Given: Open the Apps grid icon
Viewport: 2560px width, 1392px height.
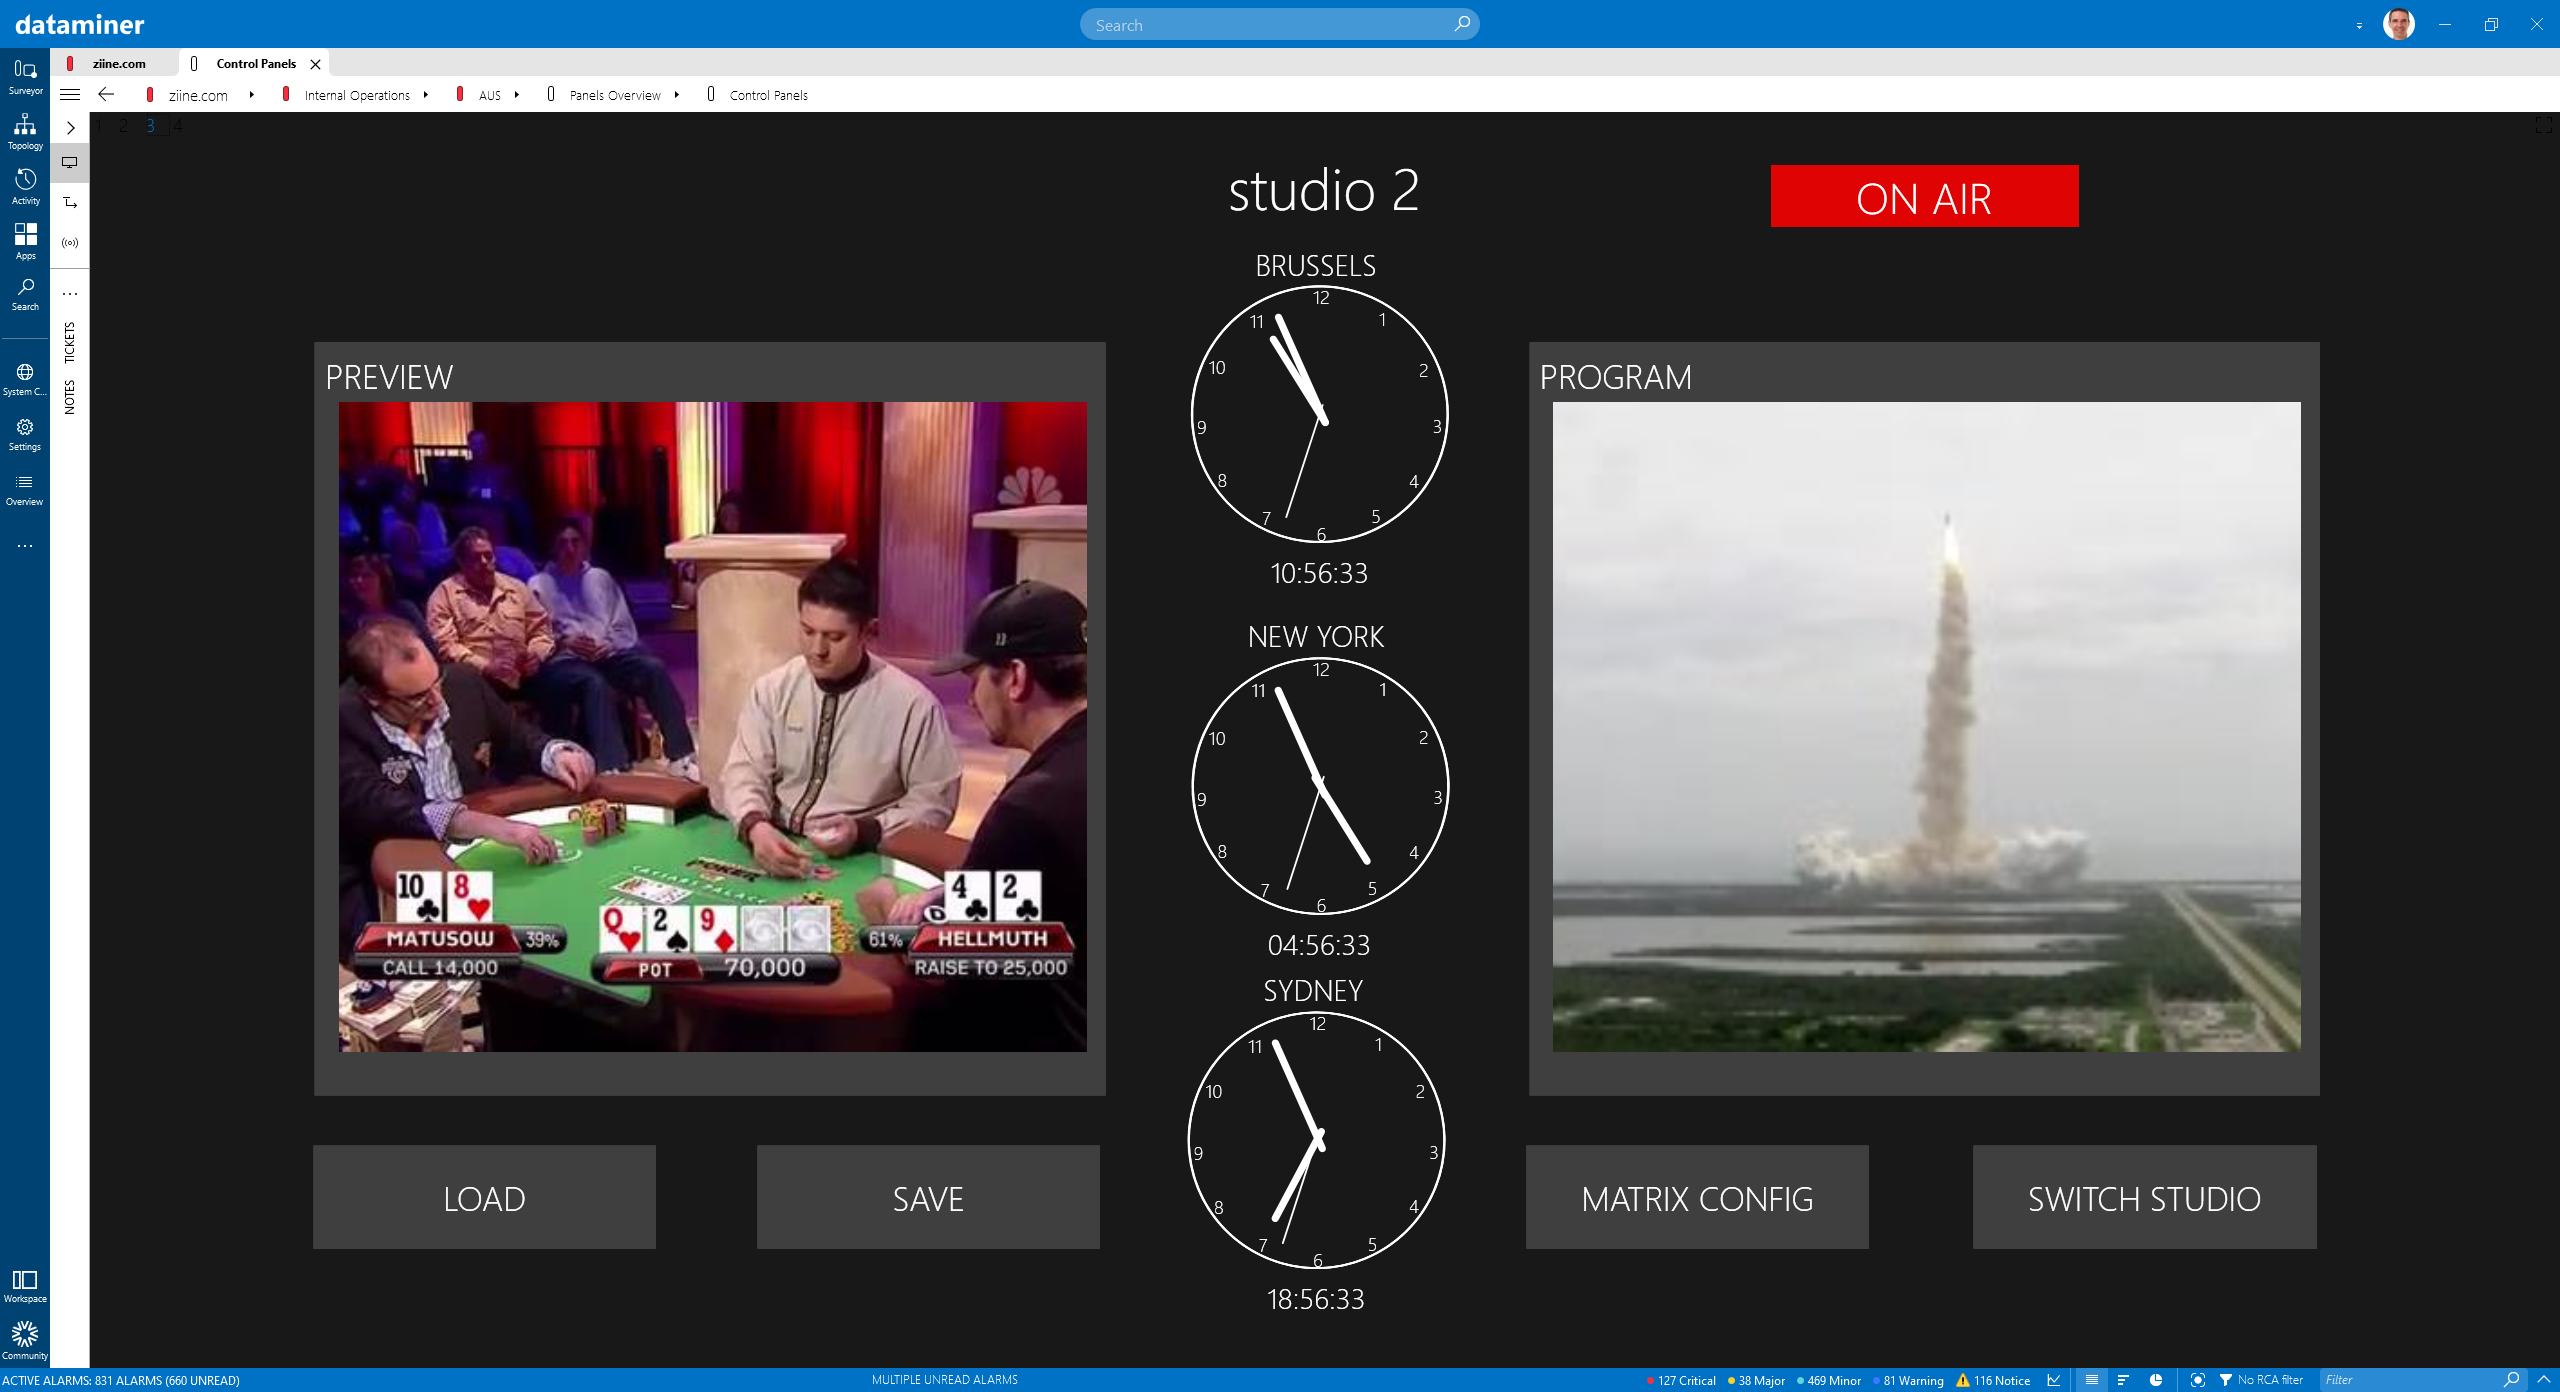Looking at the screenshot, I should click(x=25, y=241).
